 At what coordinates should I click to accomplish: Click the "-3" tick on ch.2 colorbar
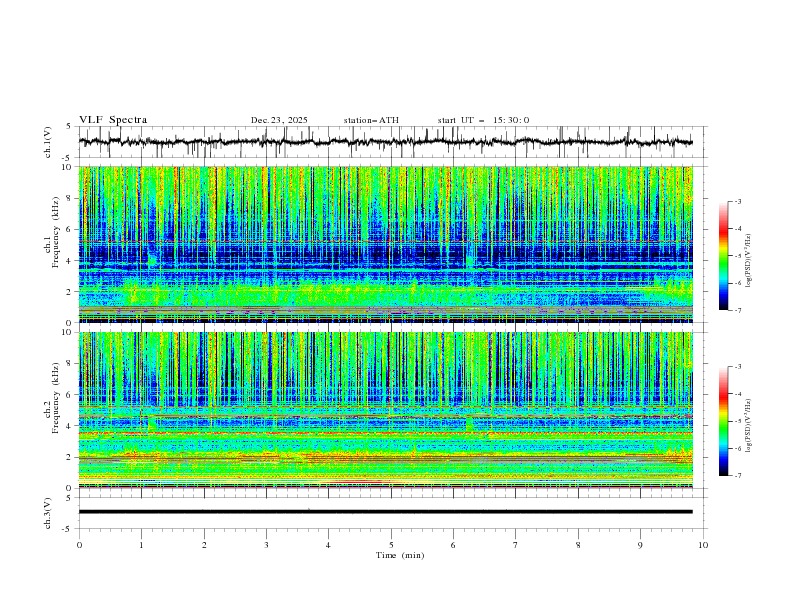point(737,367)
